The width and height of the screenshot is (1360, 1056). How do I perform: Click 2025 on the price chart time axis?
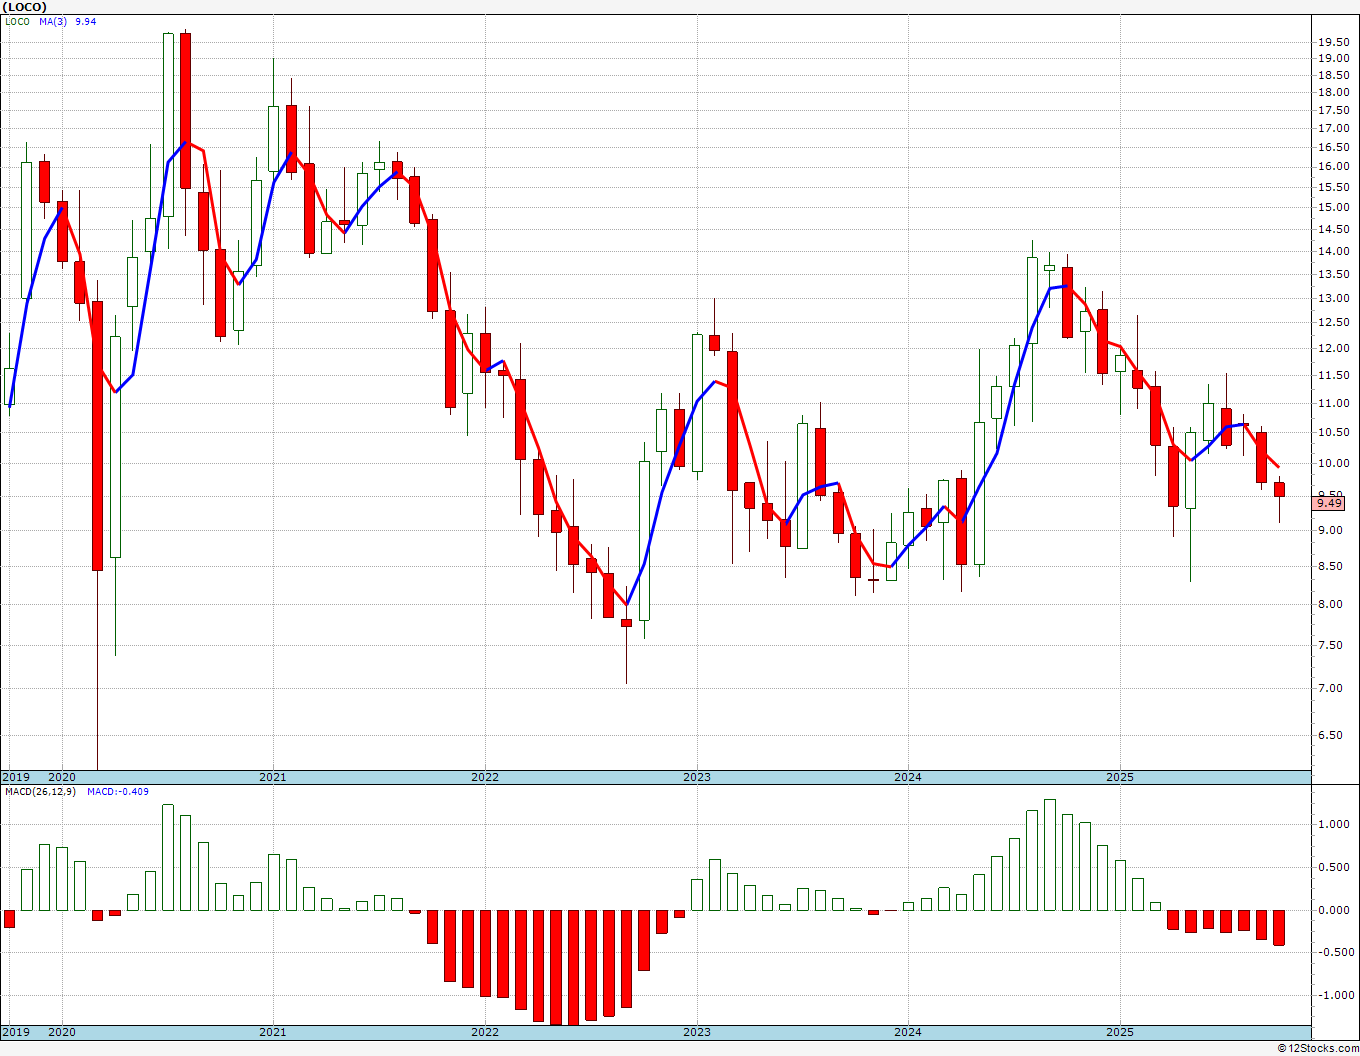[x=1120, y=777]
